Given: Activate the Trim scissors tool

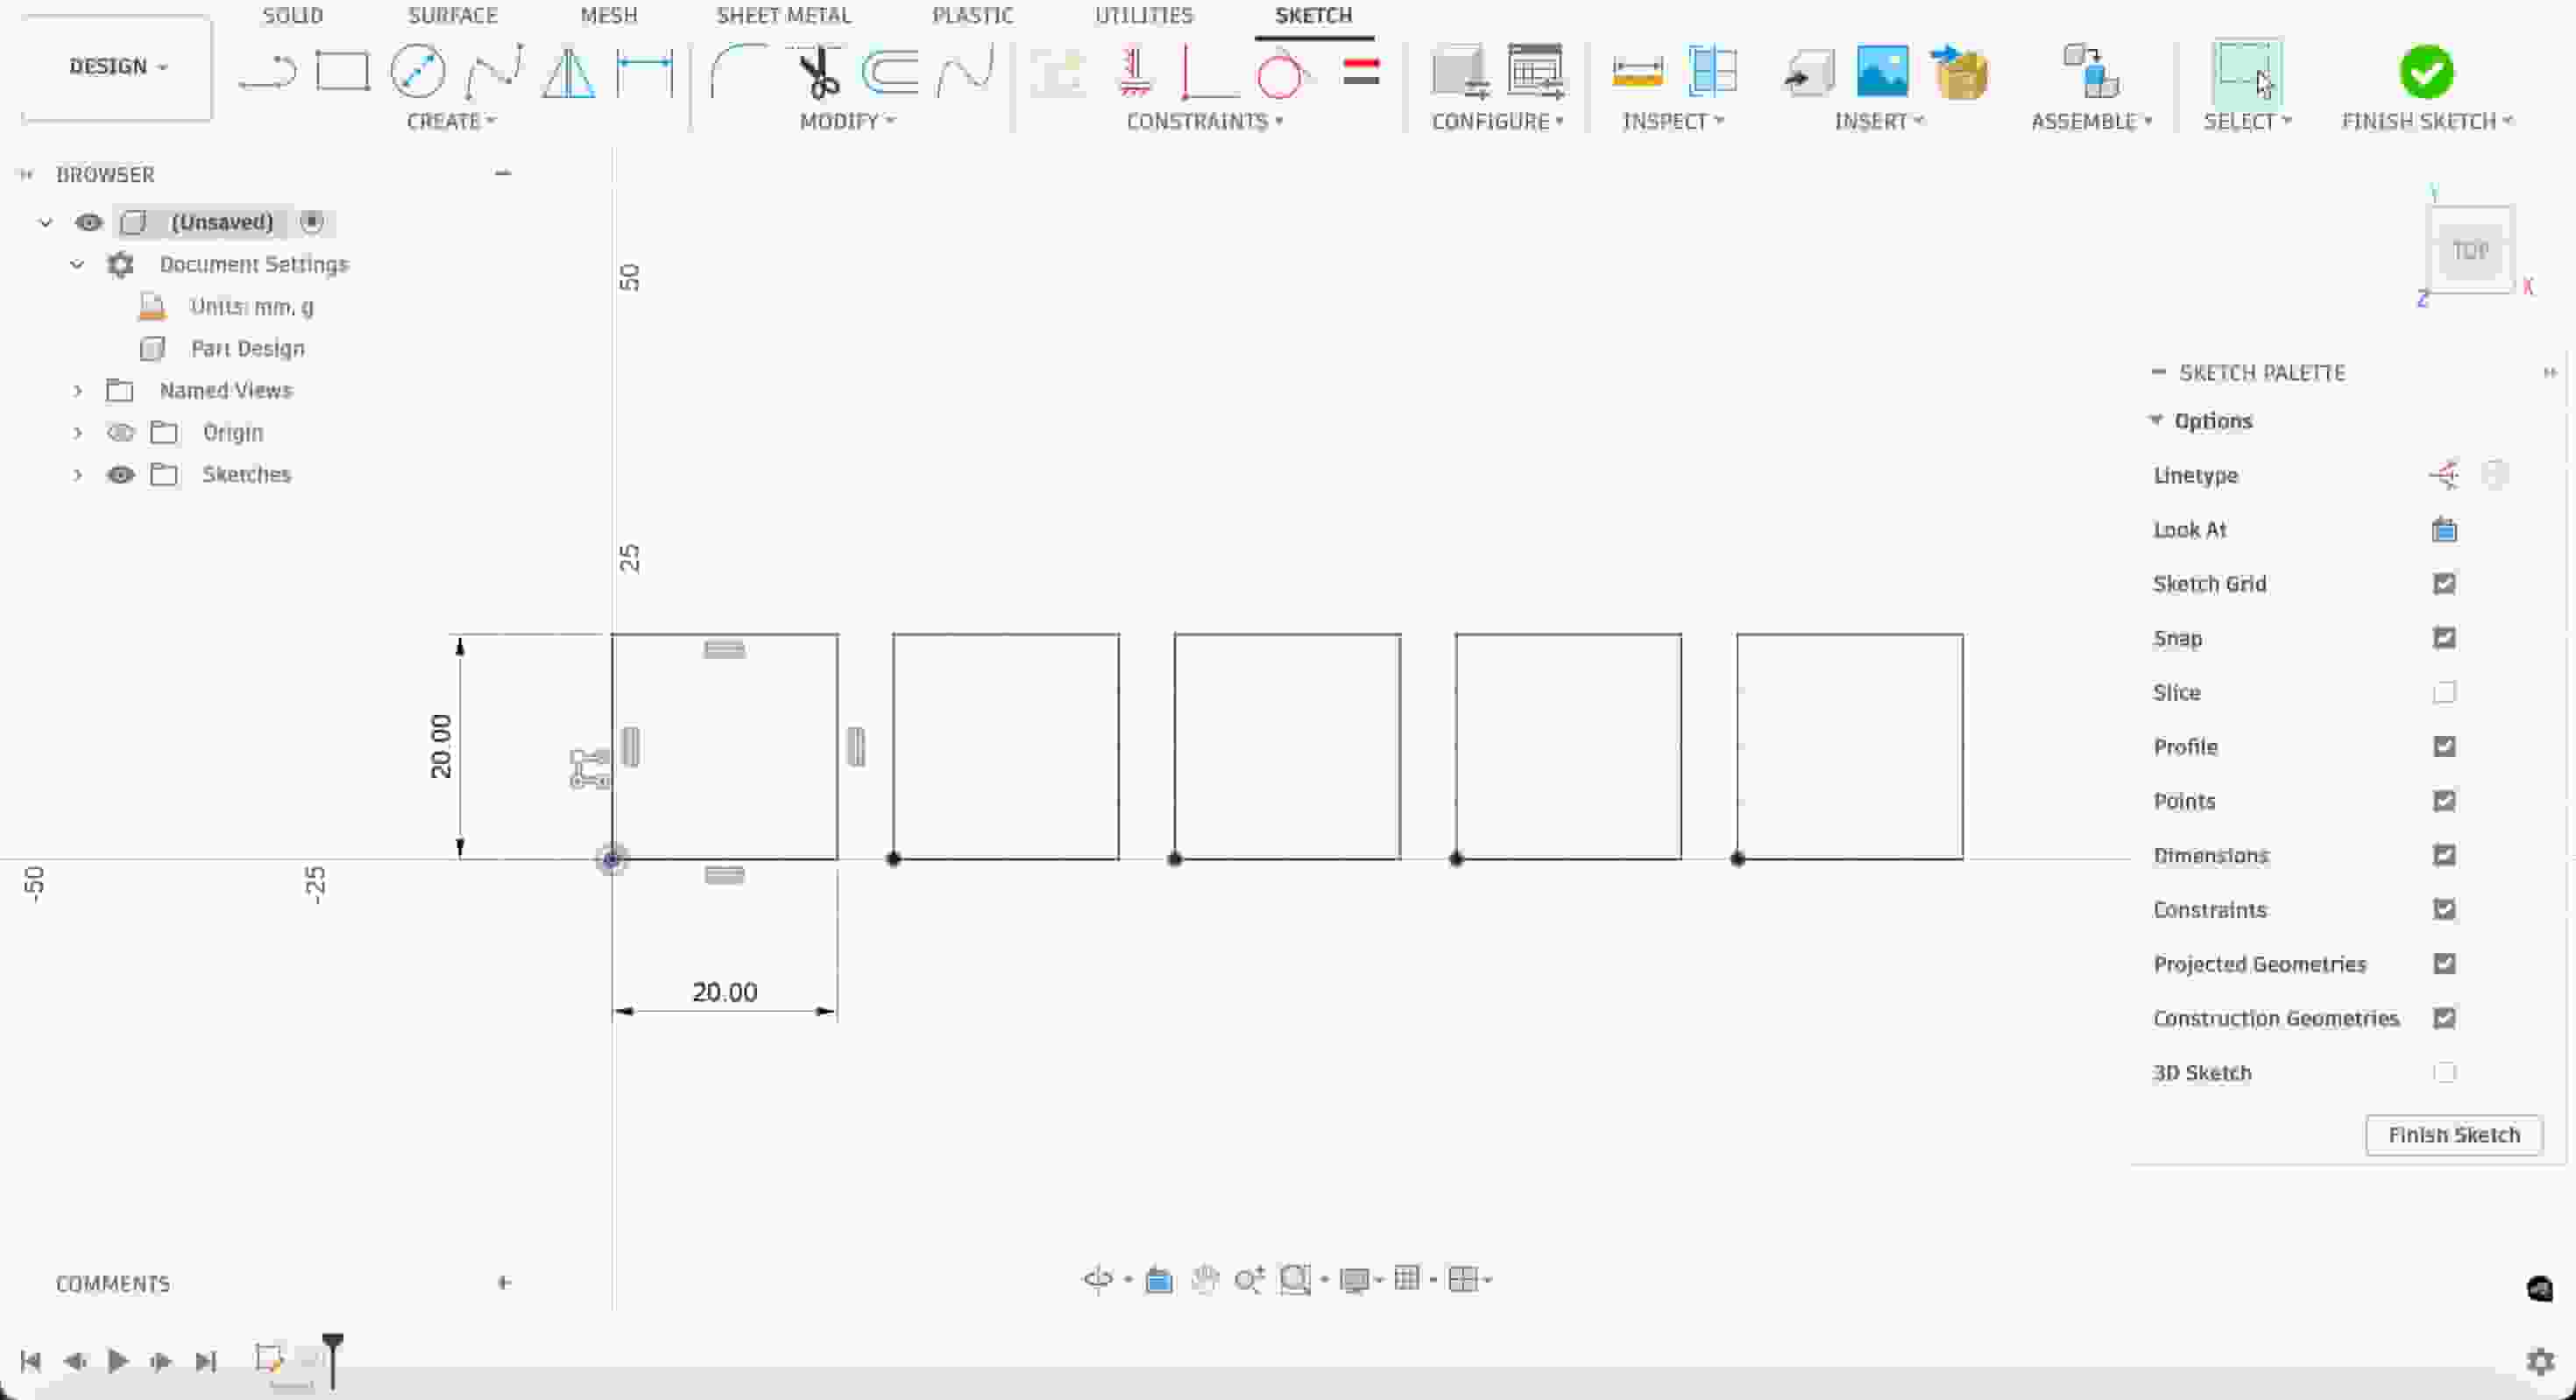Looking at the screenshot, I should pos(818,71).
